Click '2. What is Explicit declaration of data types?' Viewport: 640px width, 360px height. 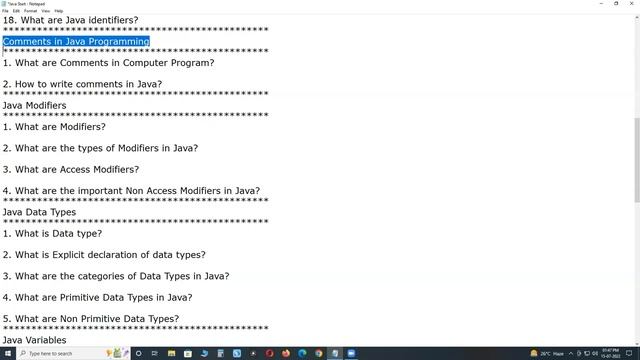click(x=104, y=255)
